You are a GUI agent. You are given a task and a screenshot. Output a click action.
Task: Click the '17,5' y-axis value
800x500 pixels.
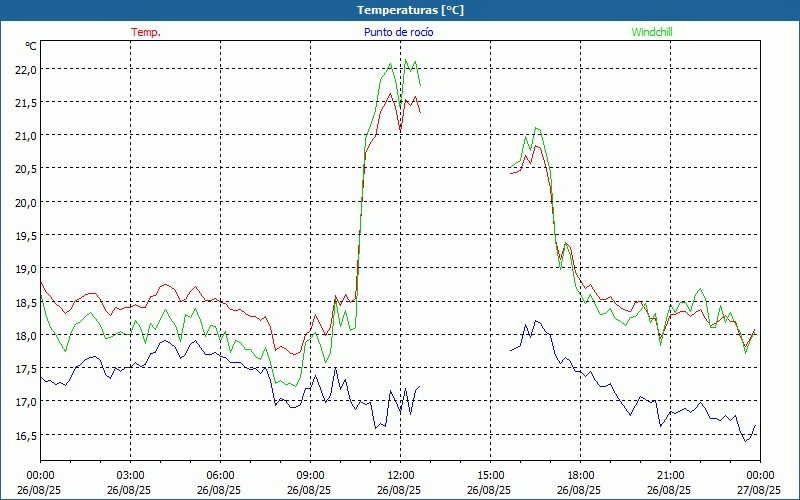26,369
